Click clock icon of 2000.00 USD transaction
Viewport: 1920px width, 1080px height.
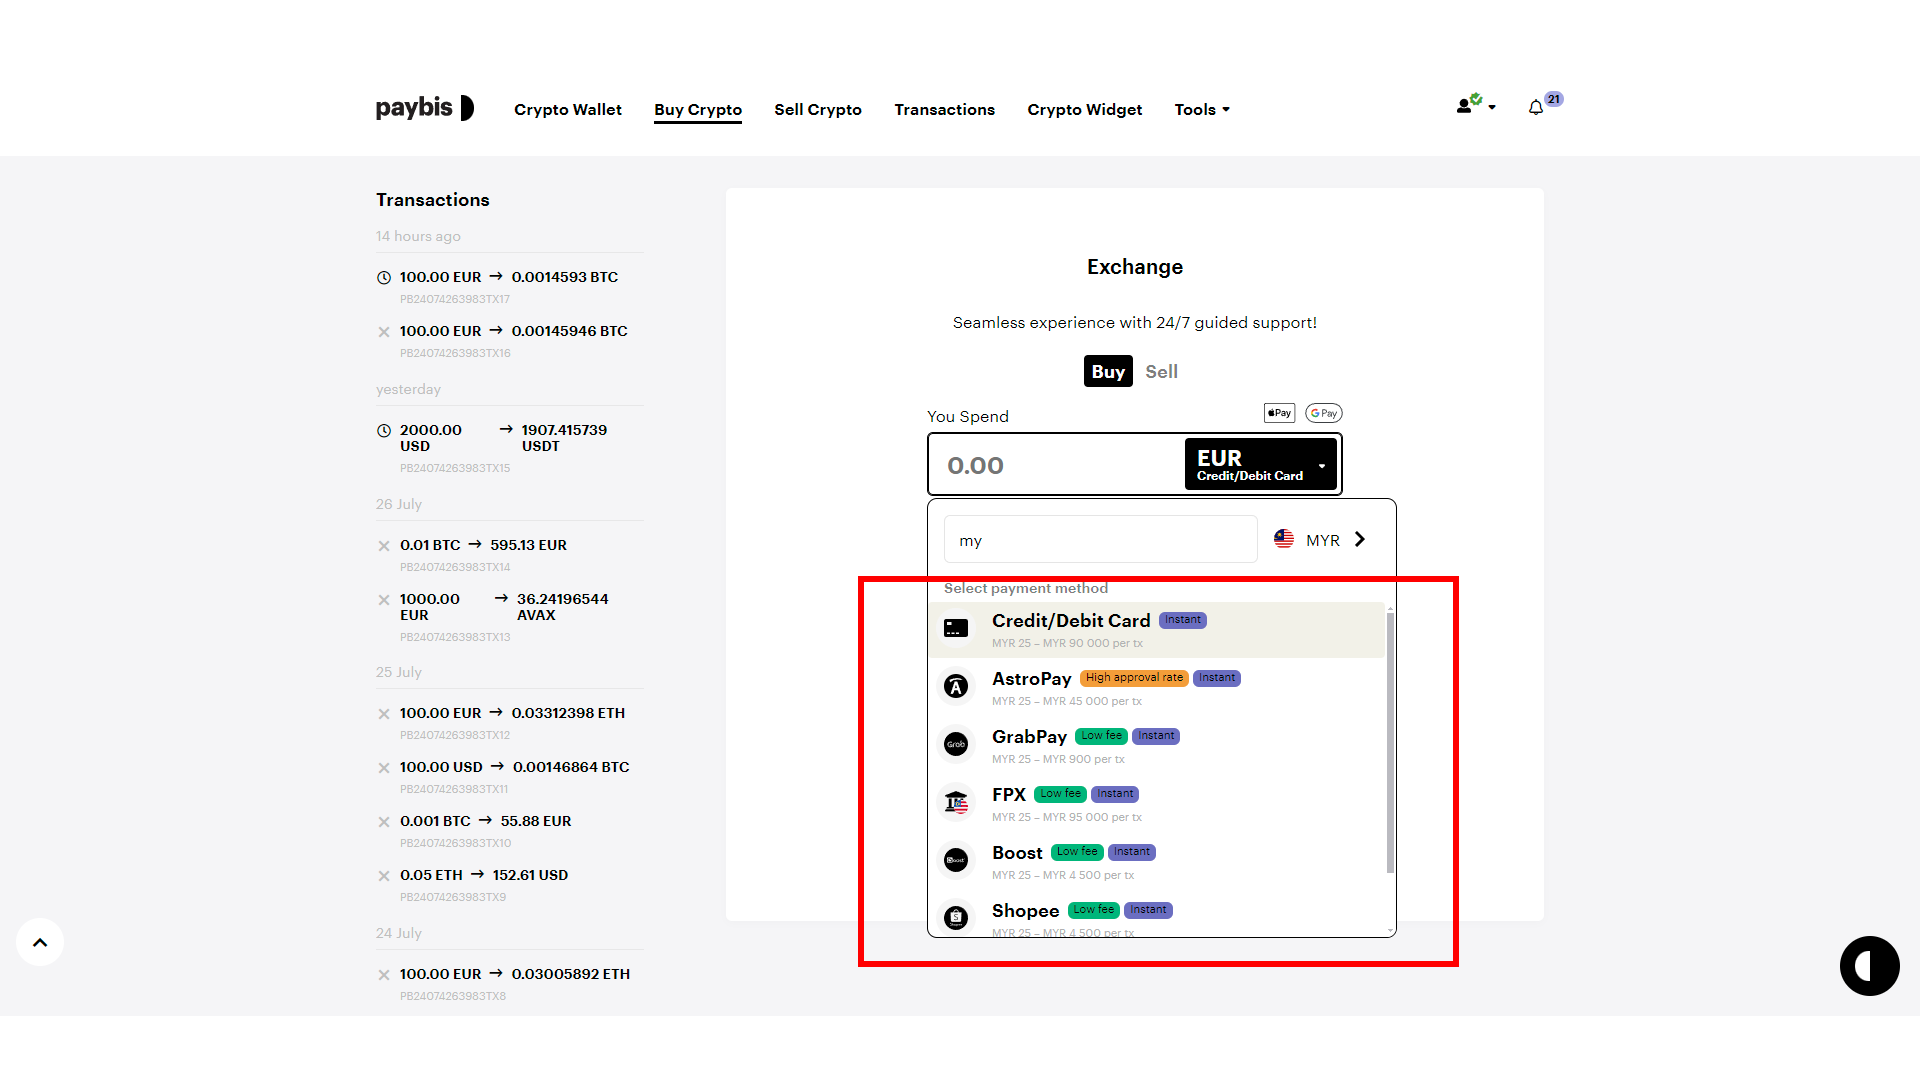tap(384, 431)
